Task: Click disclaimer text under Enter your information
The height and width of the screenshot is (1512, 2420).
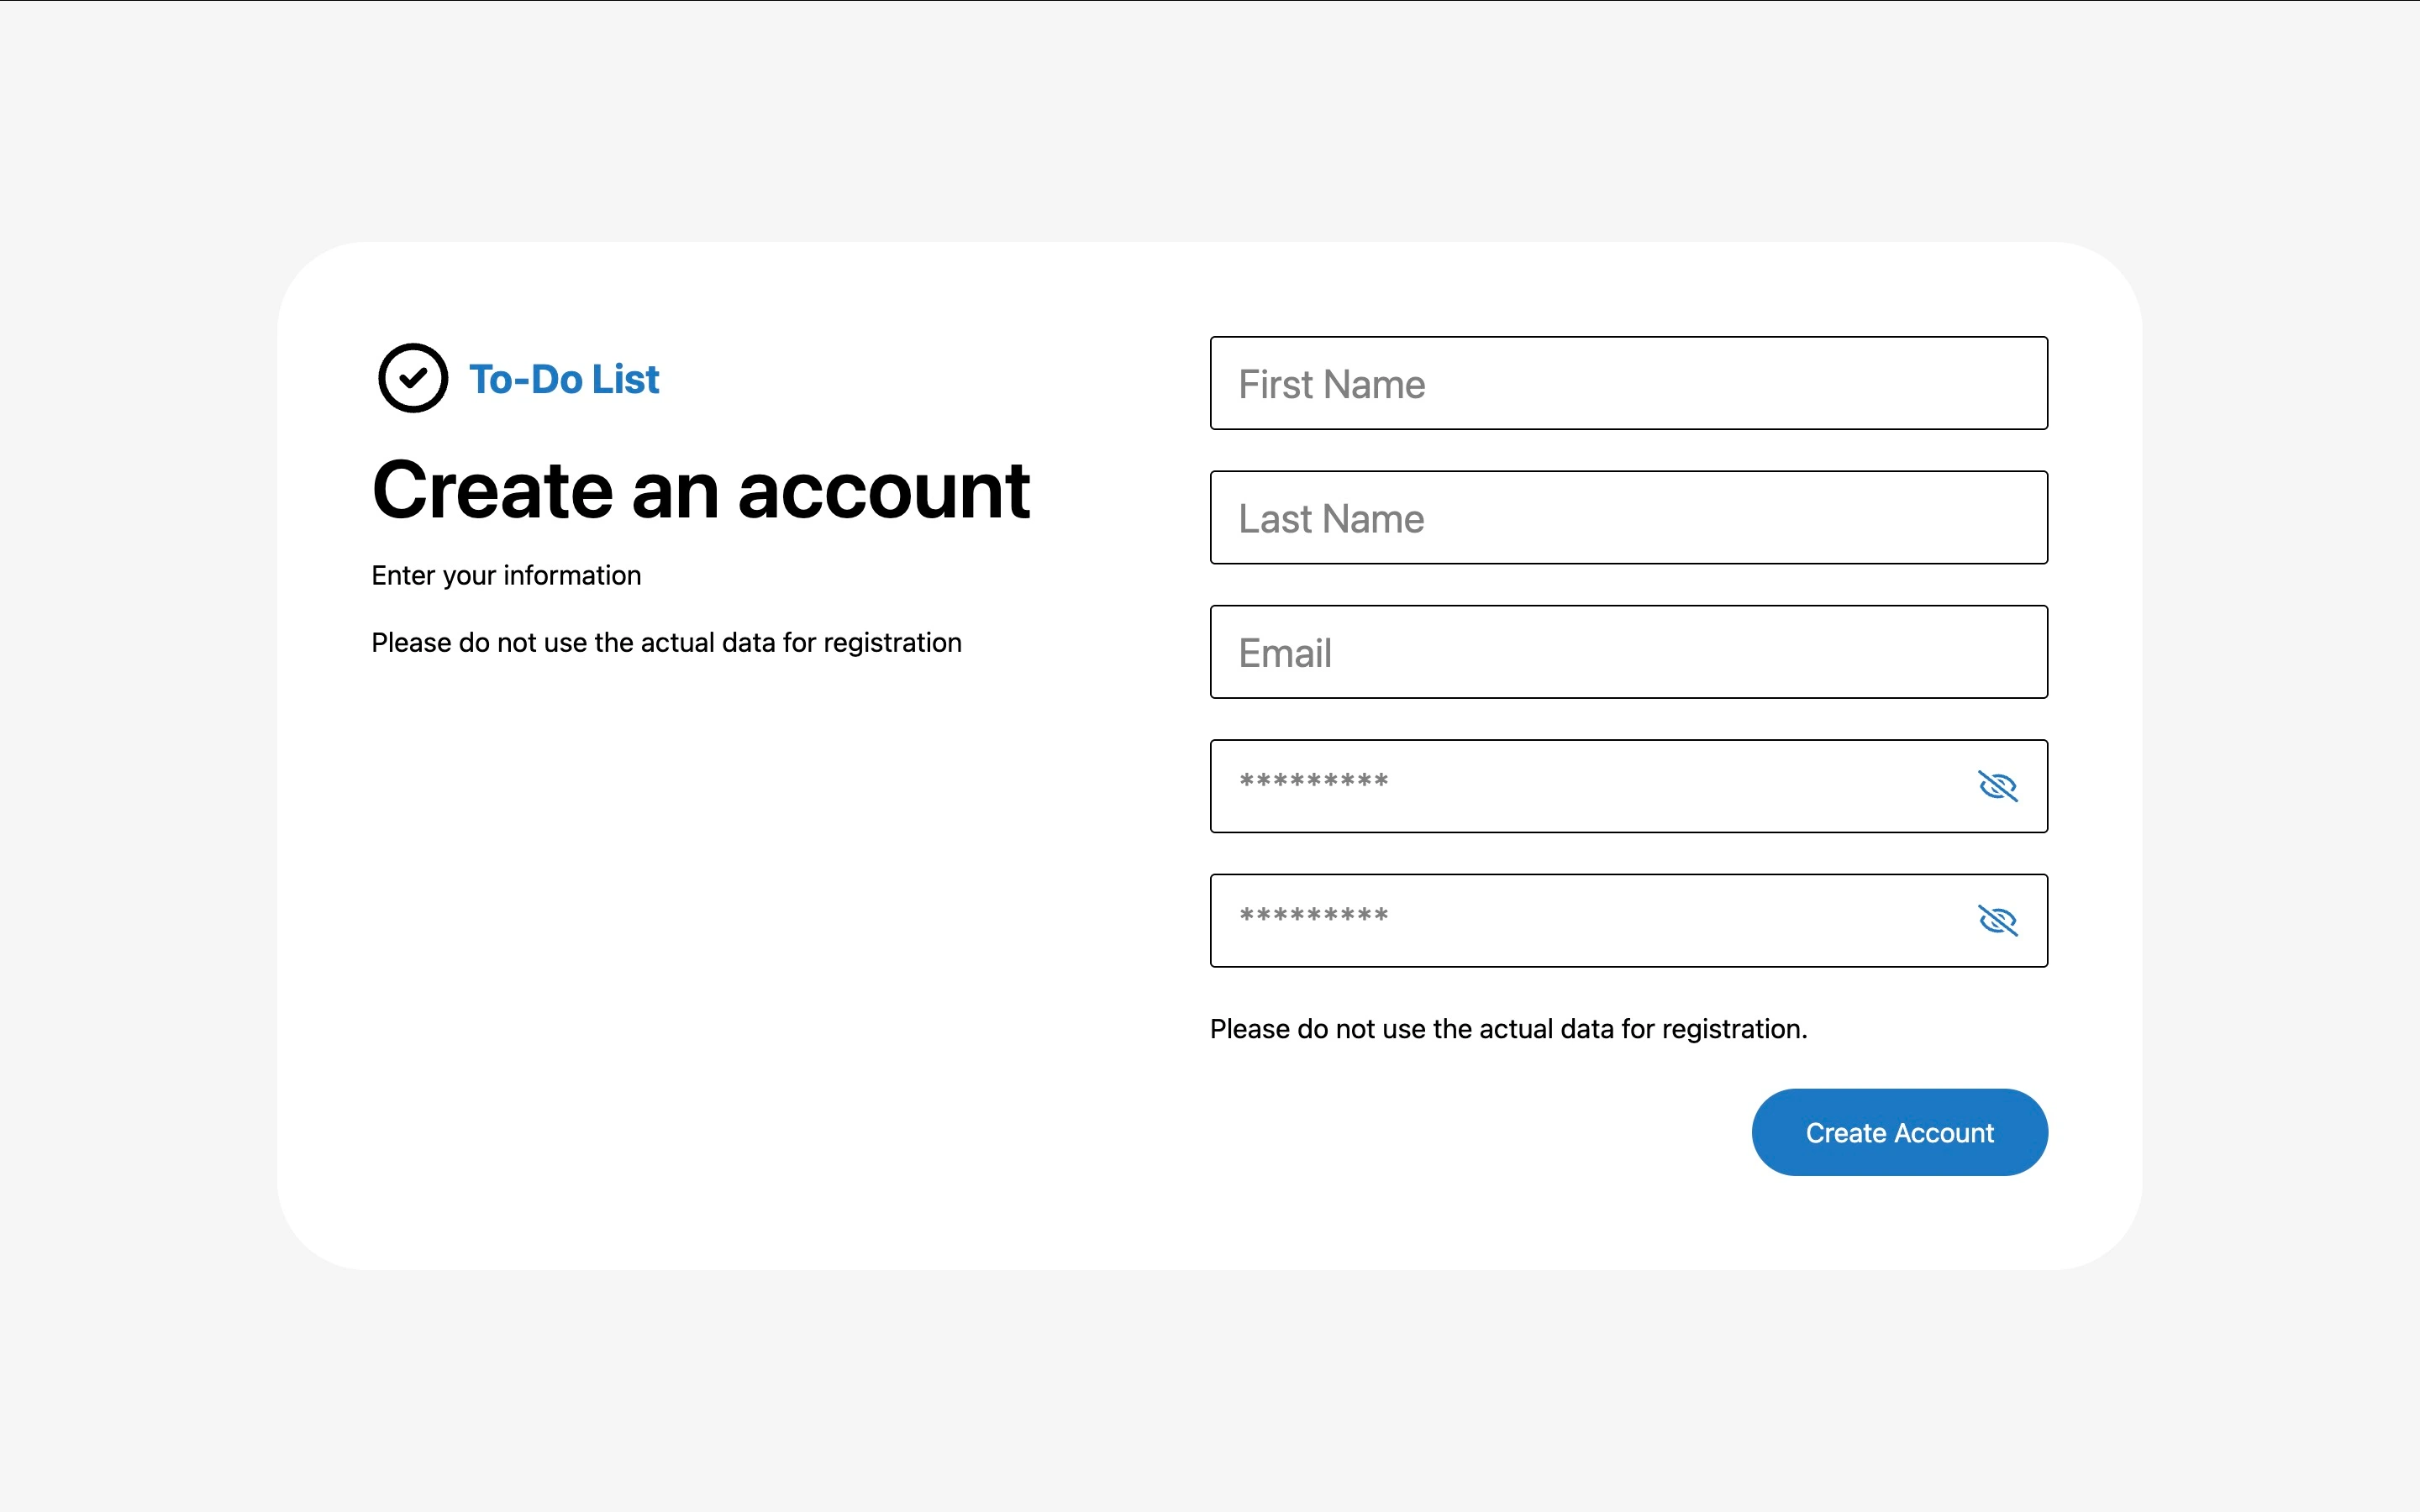Action: click(x=666, y=643)
